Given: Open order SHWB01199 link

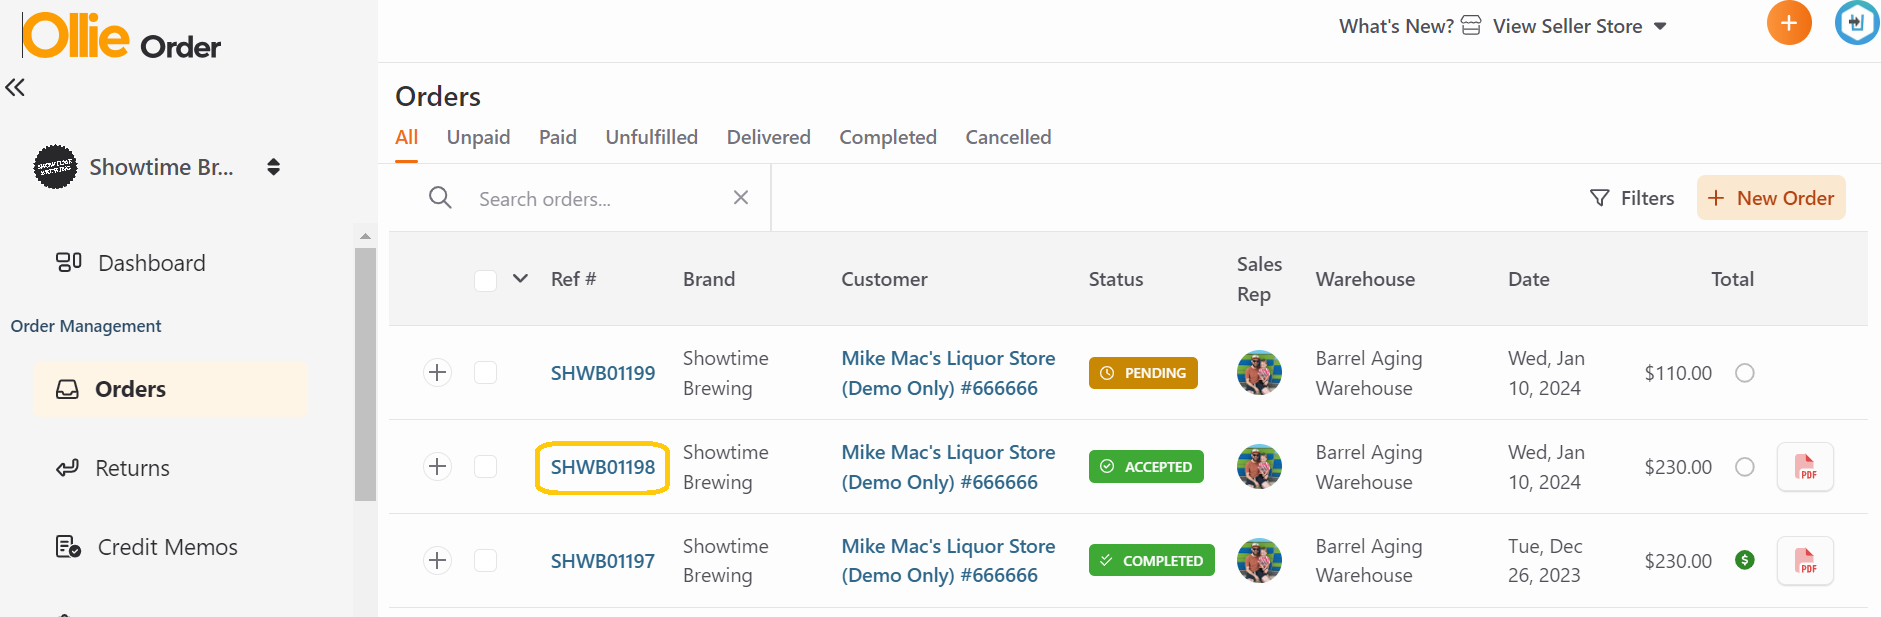Looking at the screenshot, I should pos(603,373).
